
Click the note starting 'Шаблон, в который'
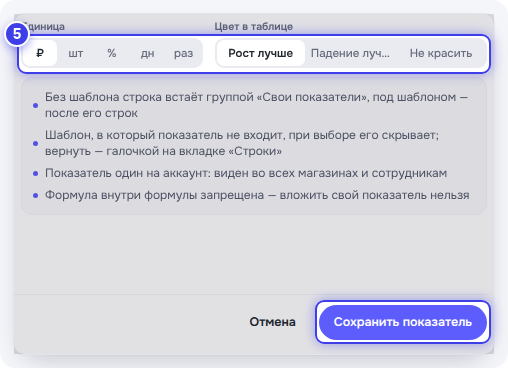coord(242,143)
